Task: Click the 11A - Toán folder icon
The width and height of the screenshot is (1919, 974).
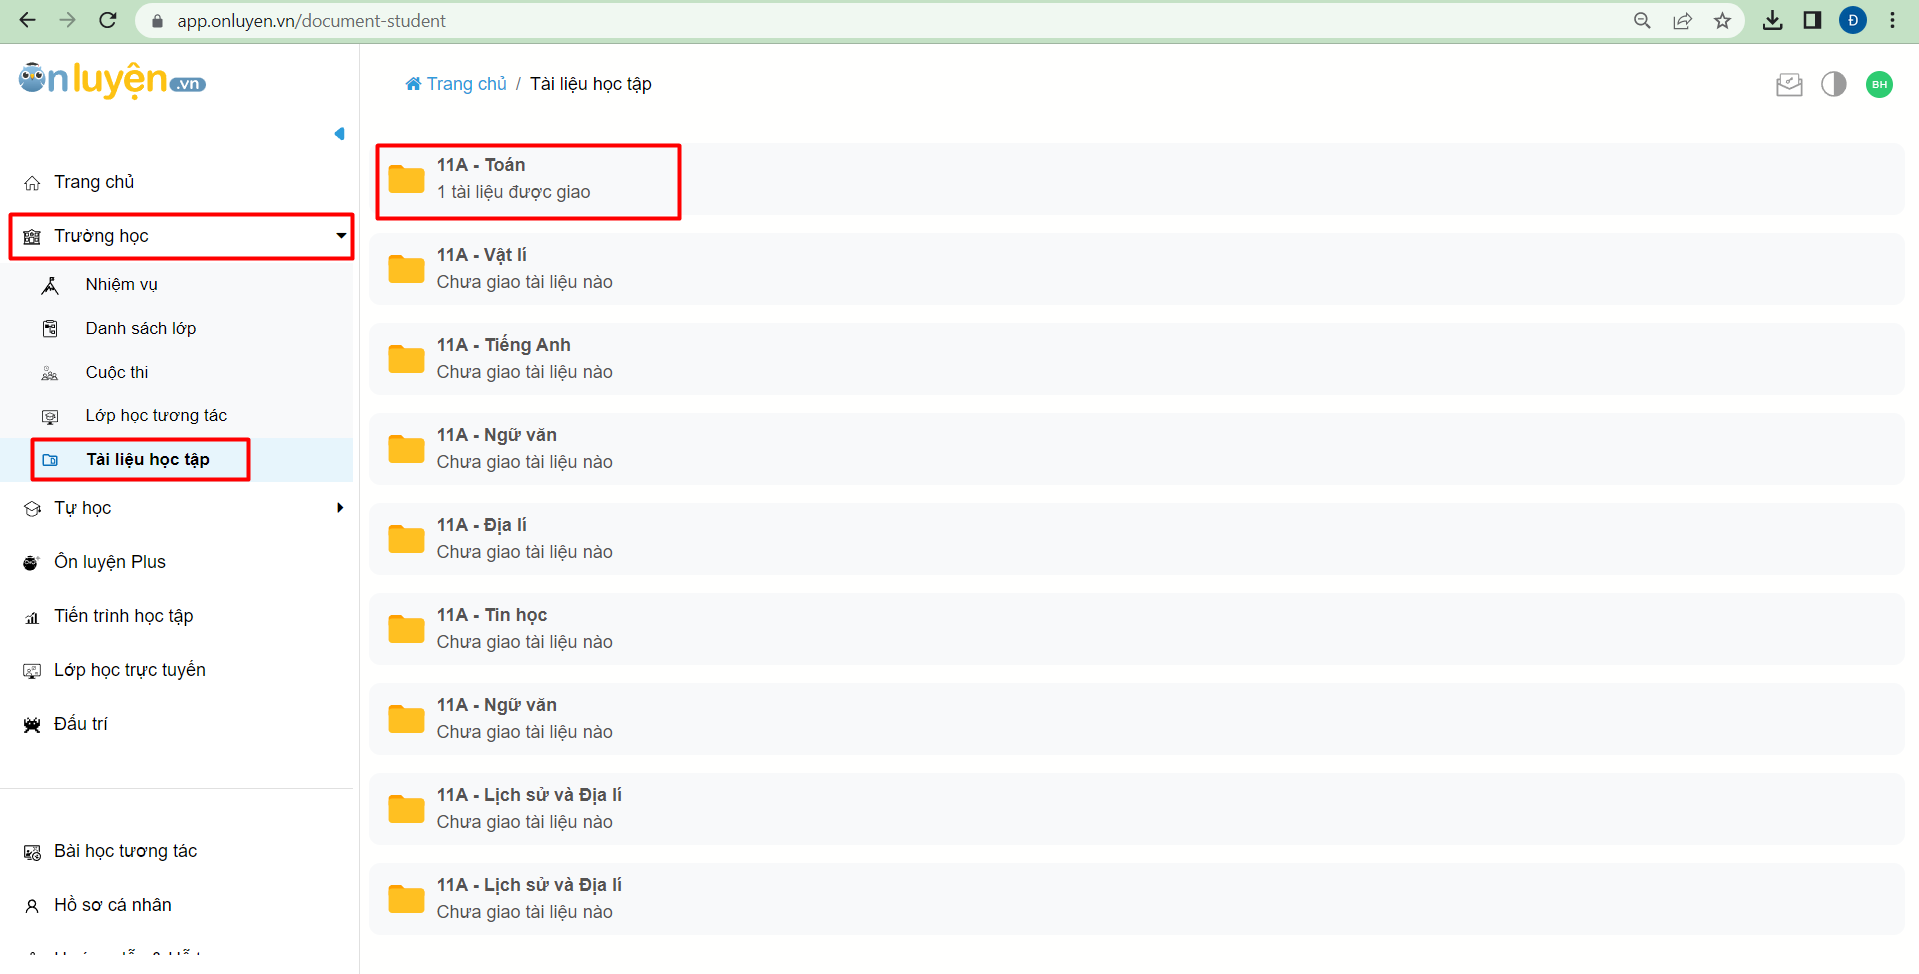Action: point(406,179)
